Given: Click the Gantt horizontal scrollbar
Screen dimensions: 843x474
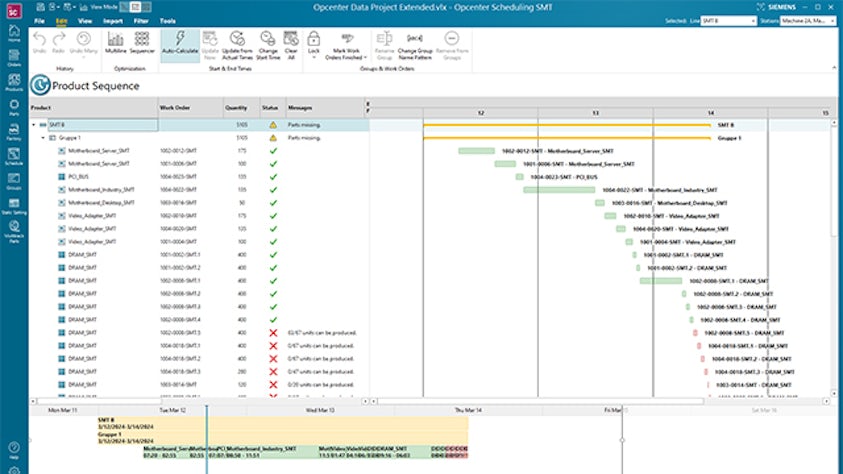Looking at the screenshot, I should 538,401.
